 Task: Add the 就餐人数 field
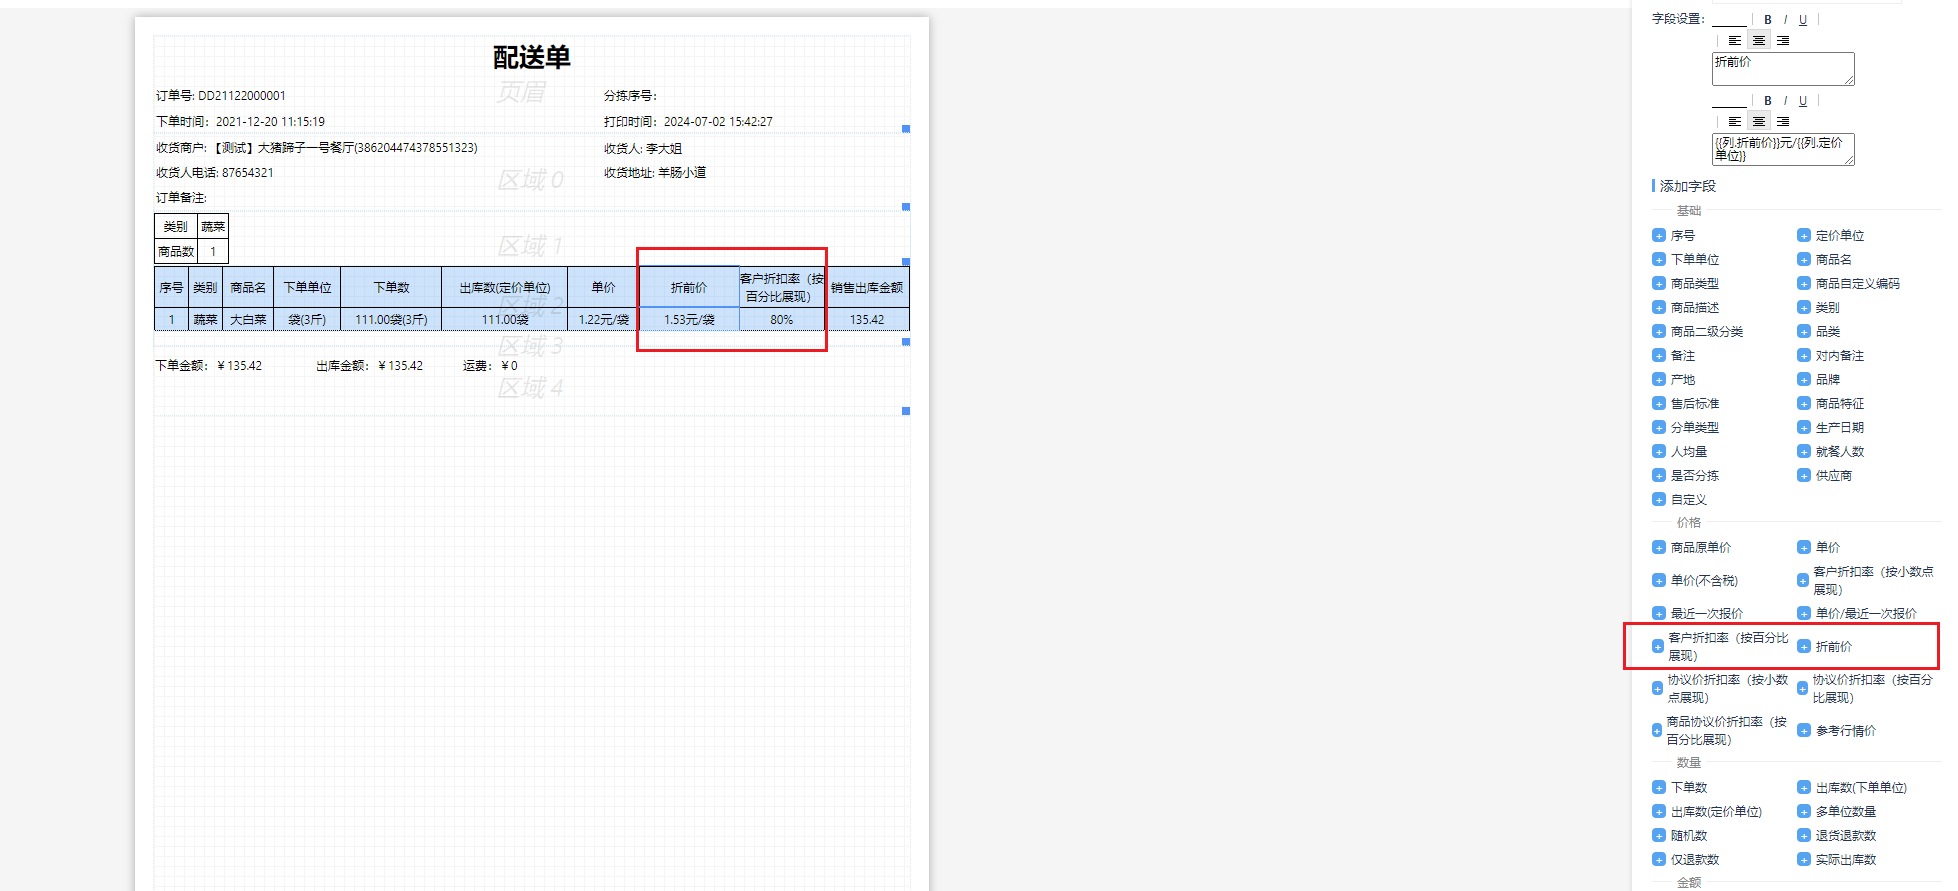[1804, 452]
